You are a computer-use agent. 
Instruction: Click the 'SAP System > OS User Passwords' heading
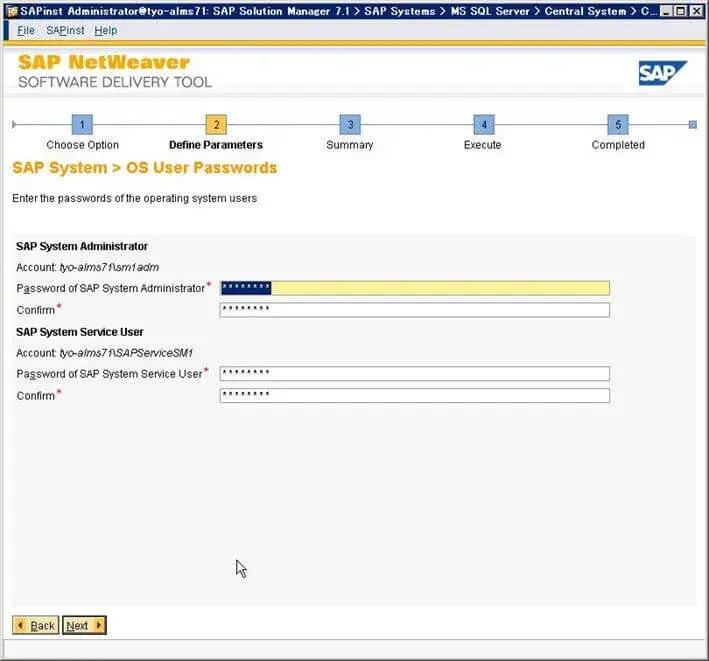144,168
